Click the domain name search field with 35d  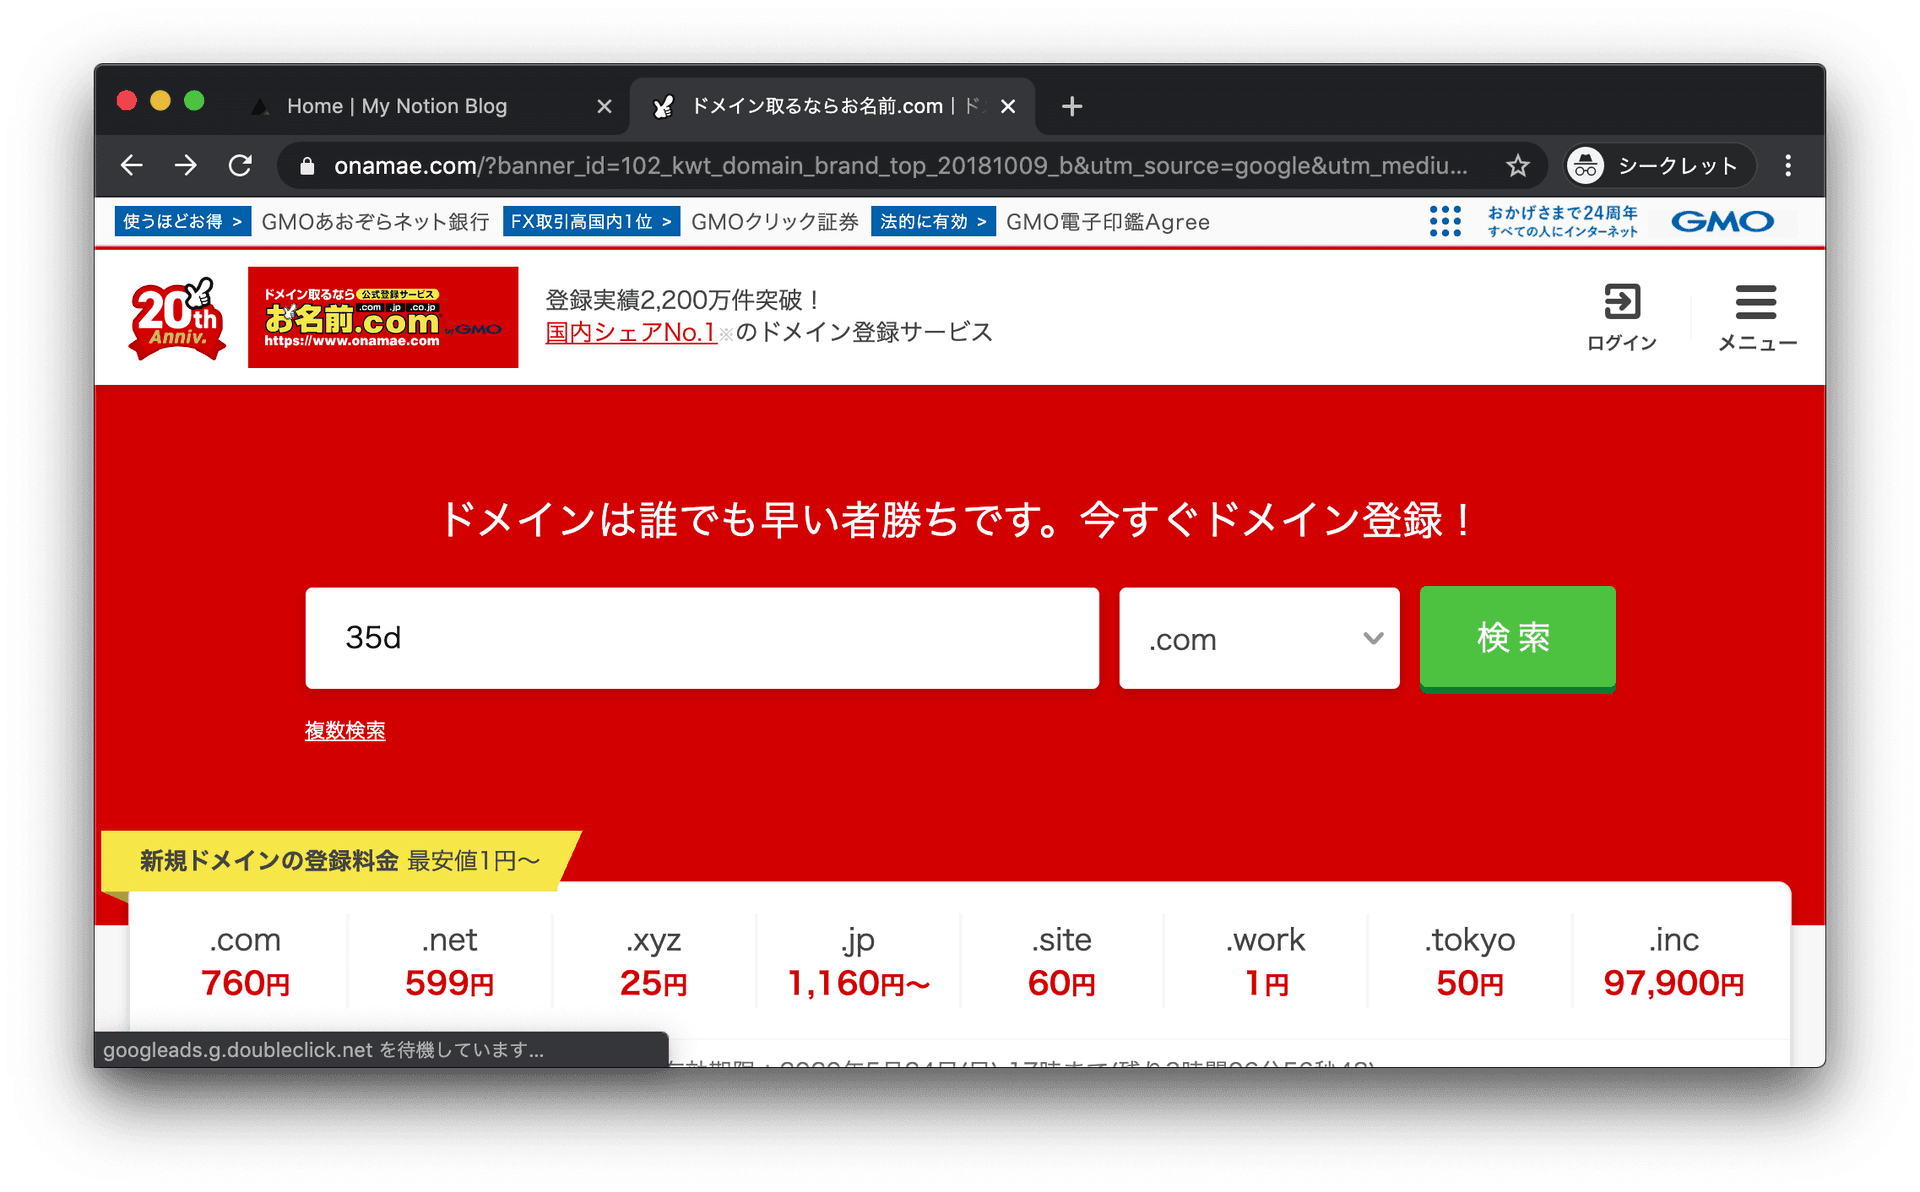pyautogui.click(x=702, y=638)
